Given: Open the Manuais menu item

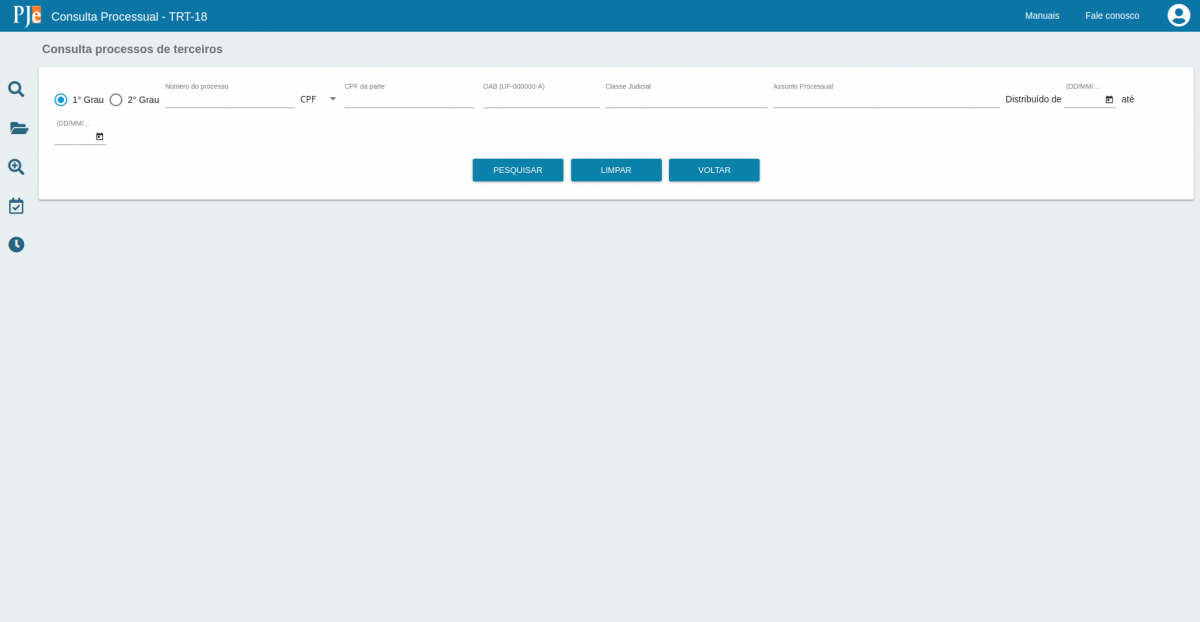Looking at the screenshot, I should click(1042, 16).
